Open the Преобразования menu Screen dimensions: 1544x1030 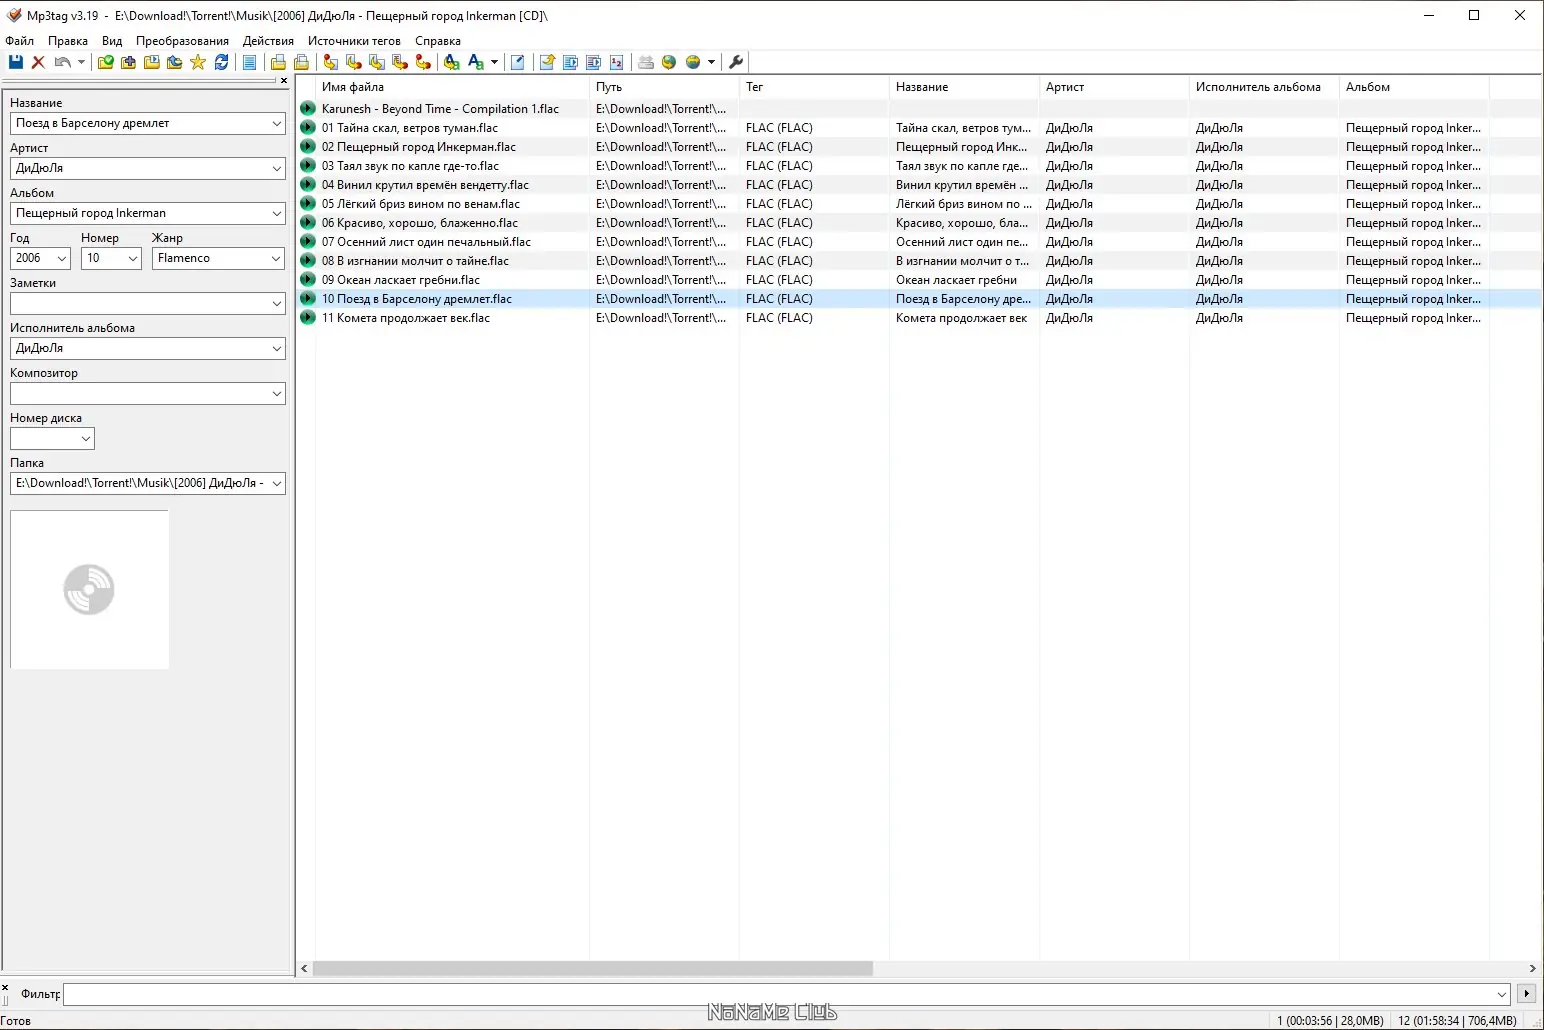182,41
